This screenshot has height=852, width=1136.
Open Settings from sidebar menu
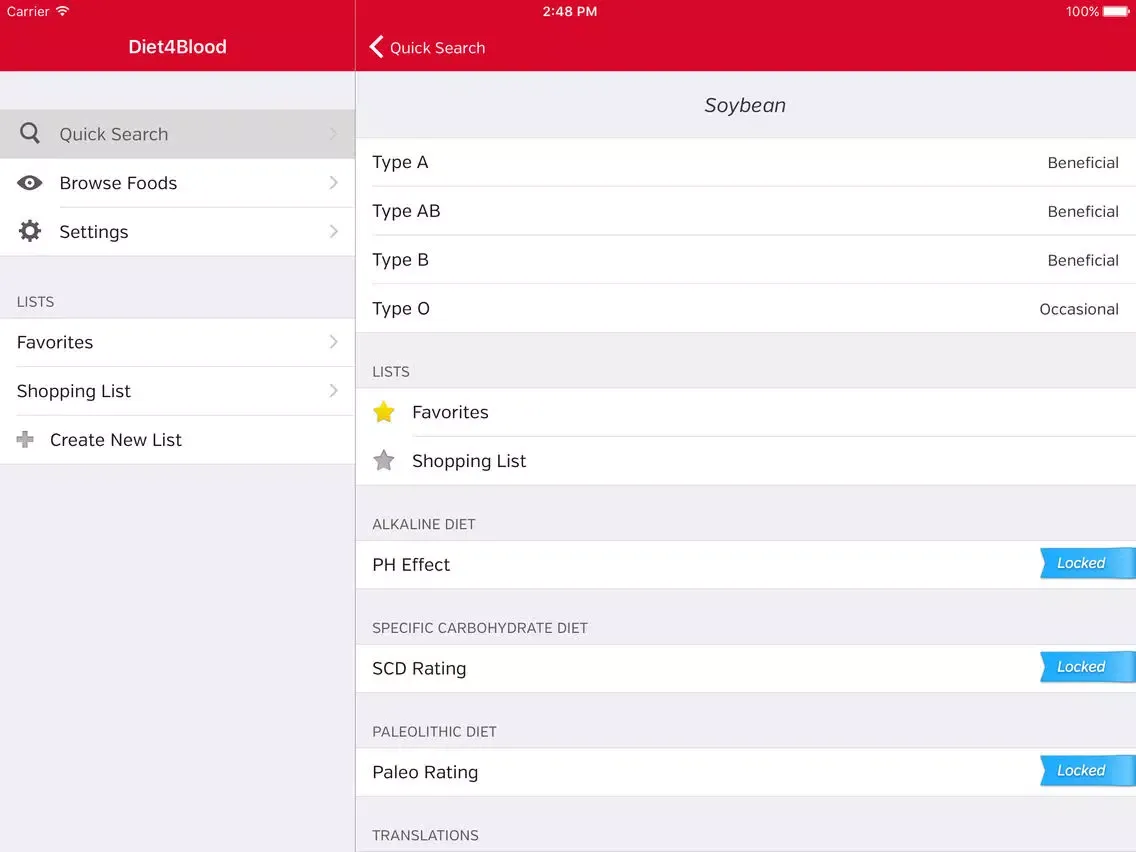coord(178,231)
